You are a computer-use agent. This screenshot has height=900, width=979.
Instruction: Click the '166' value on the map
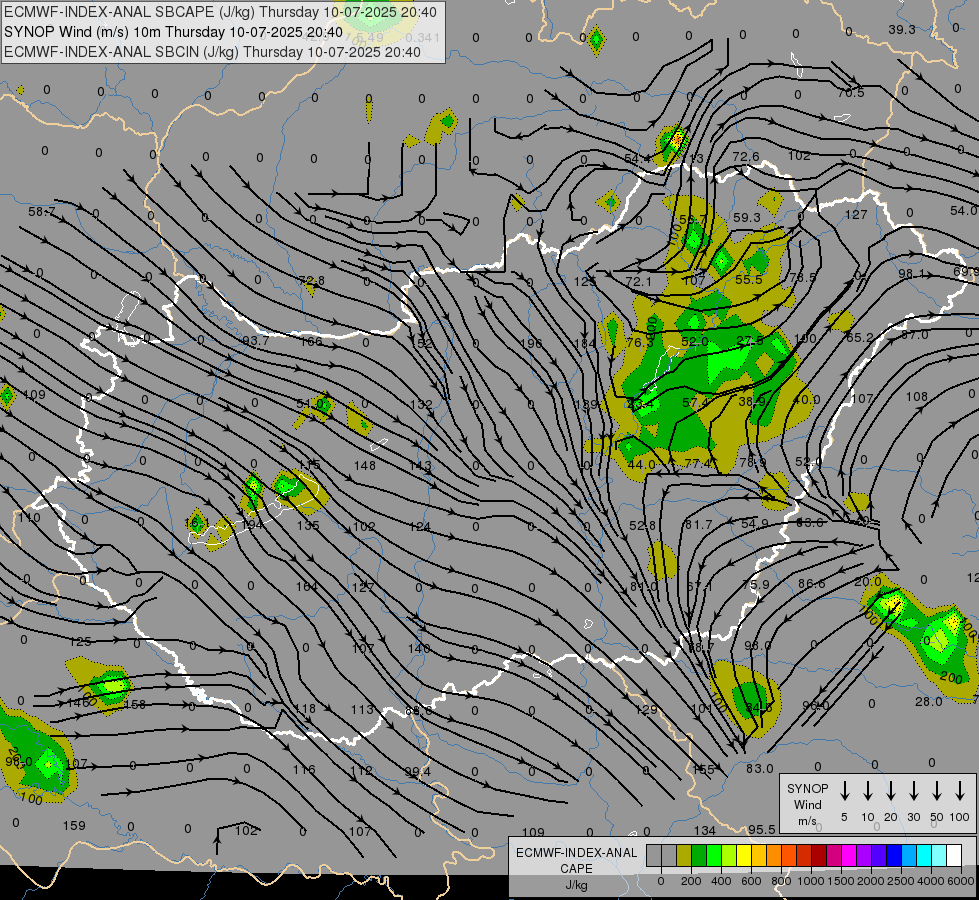tap(311, 341)
